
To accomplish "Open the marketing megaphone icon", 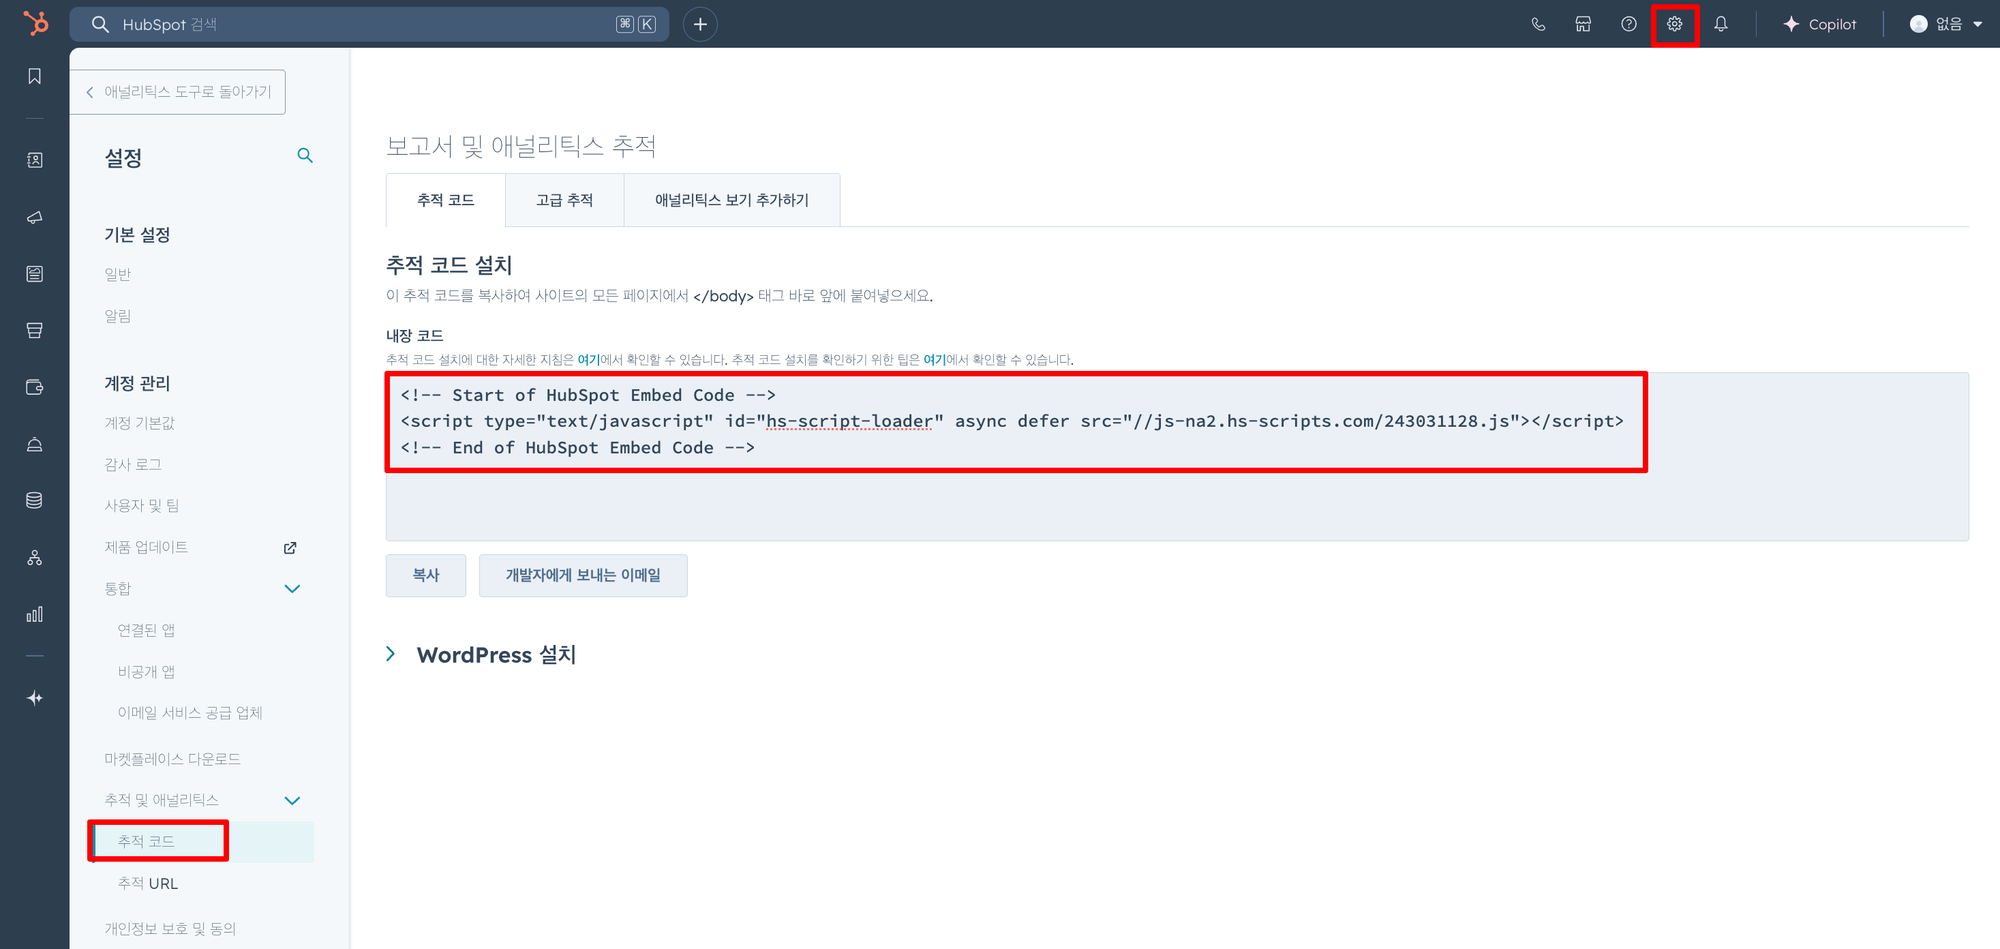I will coord(35,217).
